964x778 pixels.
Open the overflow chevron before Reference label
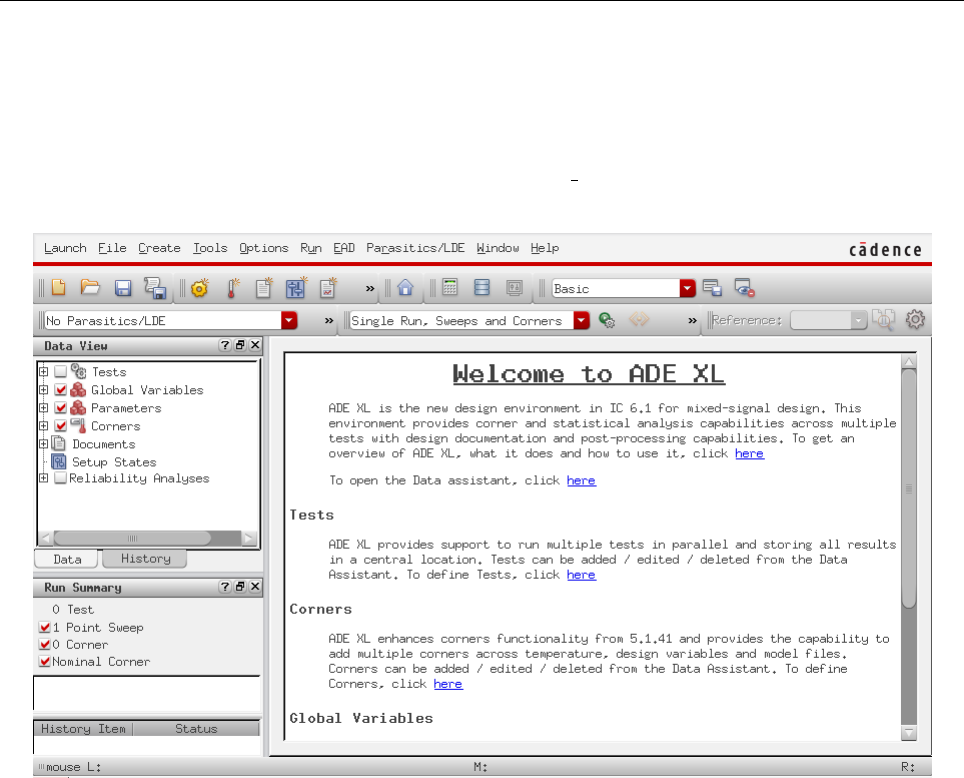coord(692,320)
